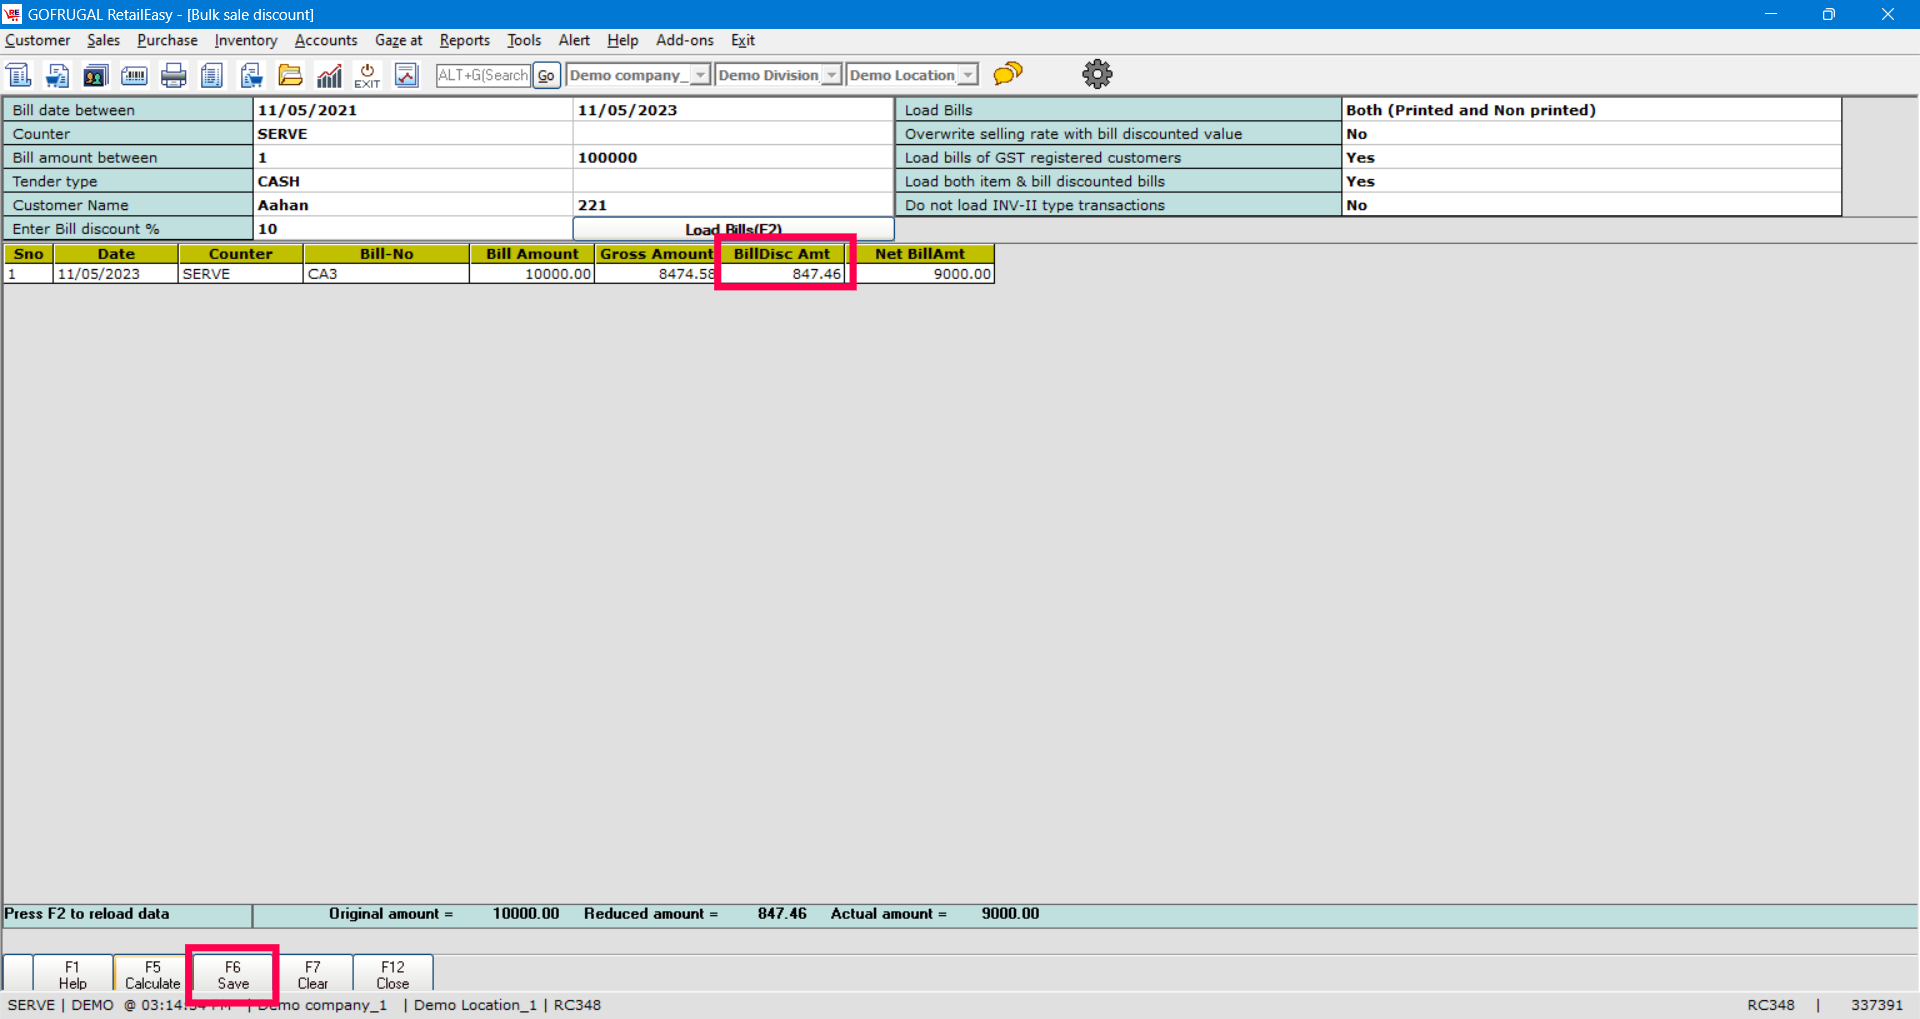Image resolution: width=1920 pixels, height=1019 pixels.
Task: Click the EXIT power icon
Action: click(x=367, y=75)
